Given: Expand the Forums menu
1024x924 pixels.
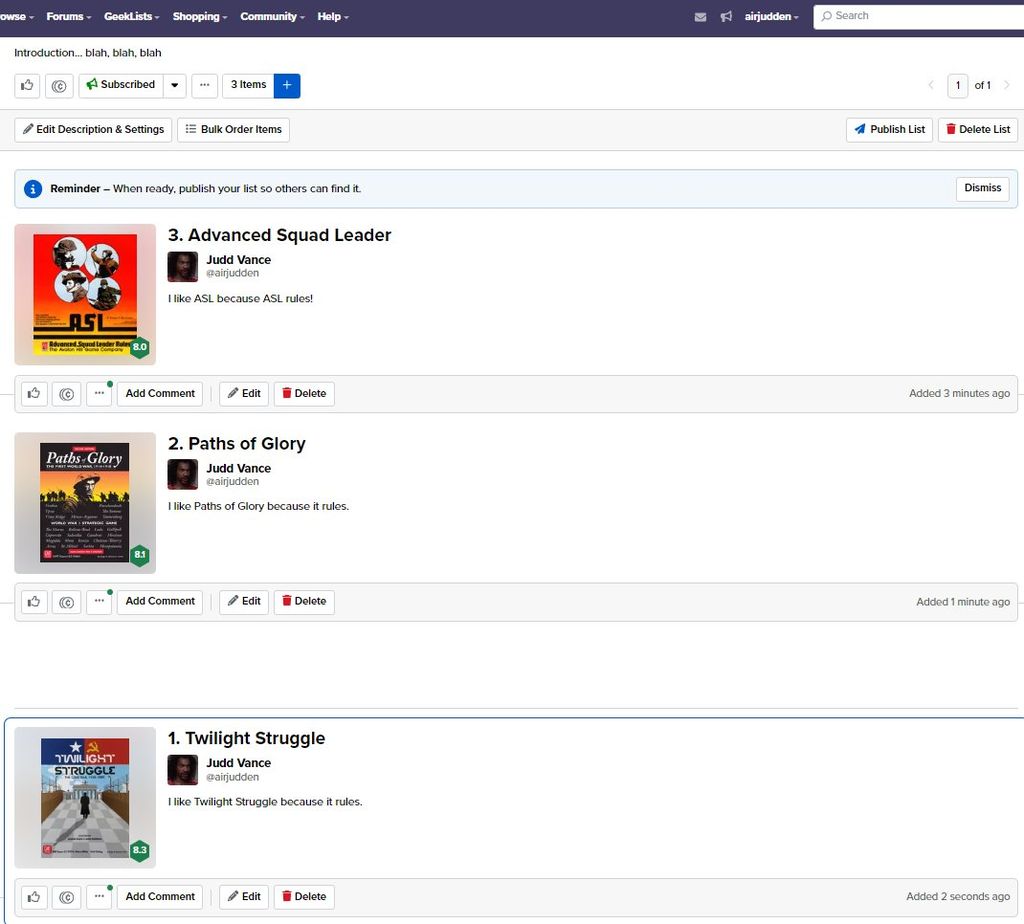Looking at the screenshot, I should (x=69, y=17).
